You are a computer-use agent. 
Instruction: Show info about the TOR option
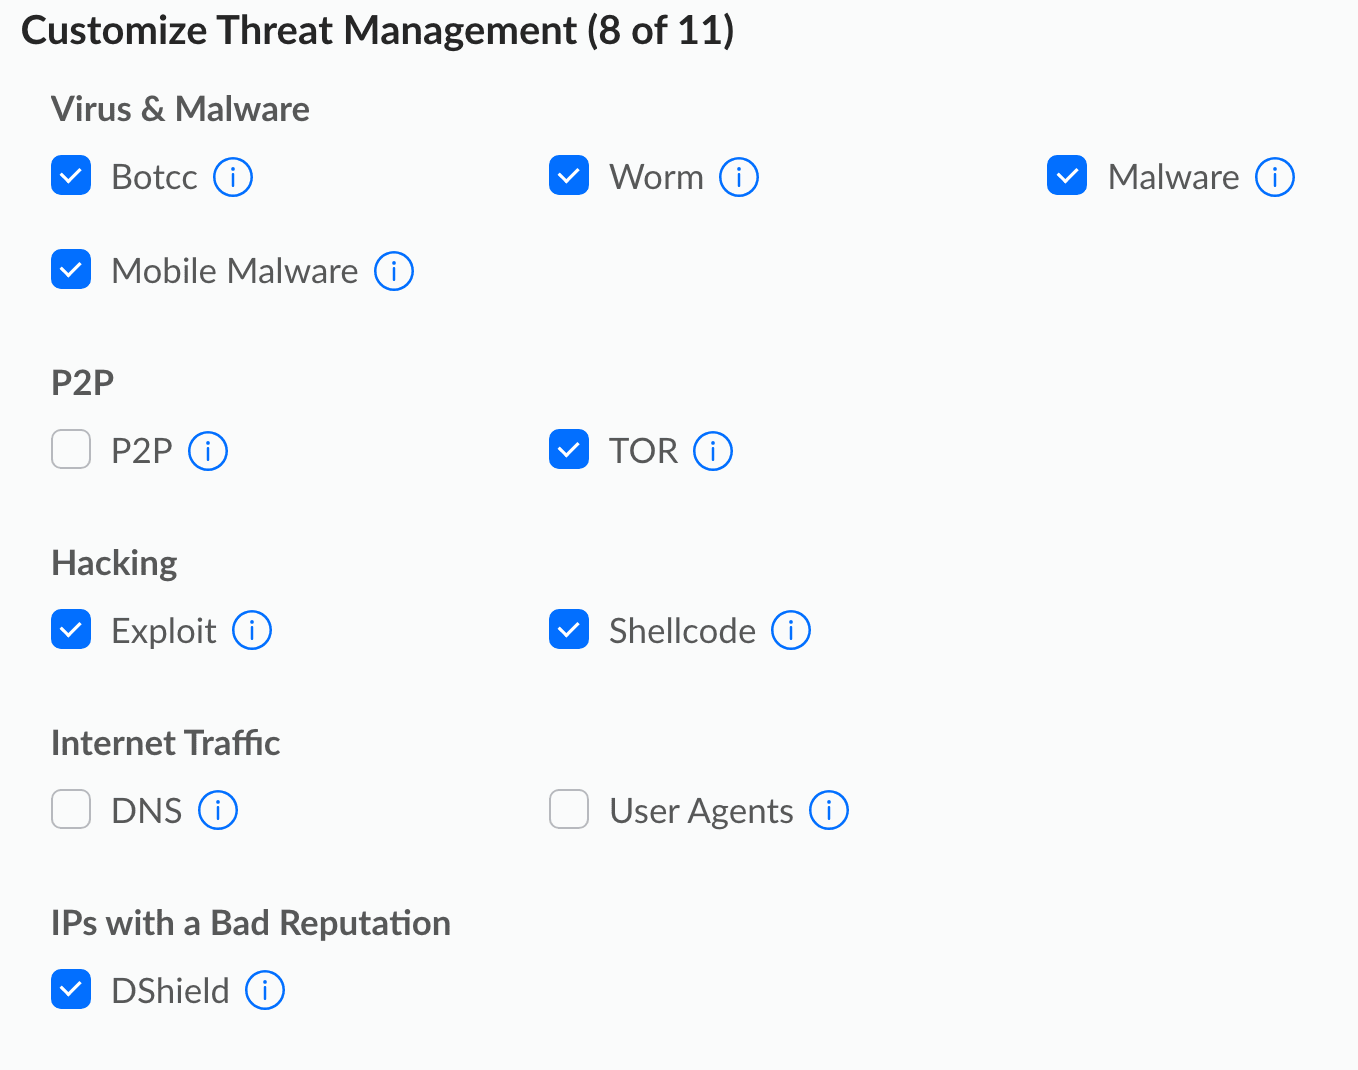pyautogui.click(x=713, y=451)
